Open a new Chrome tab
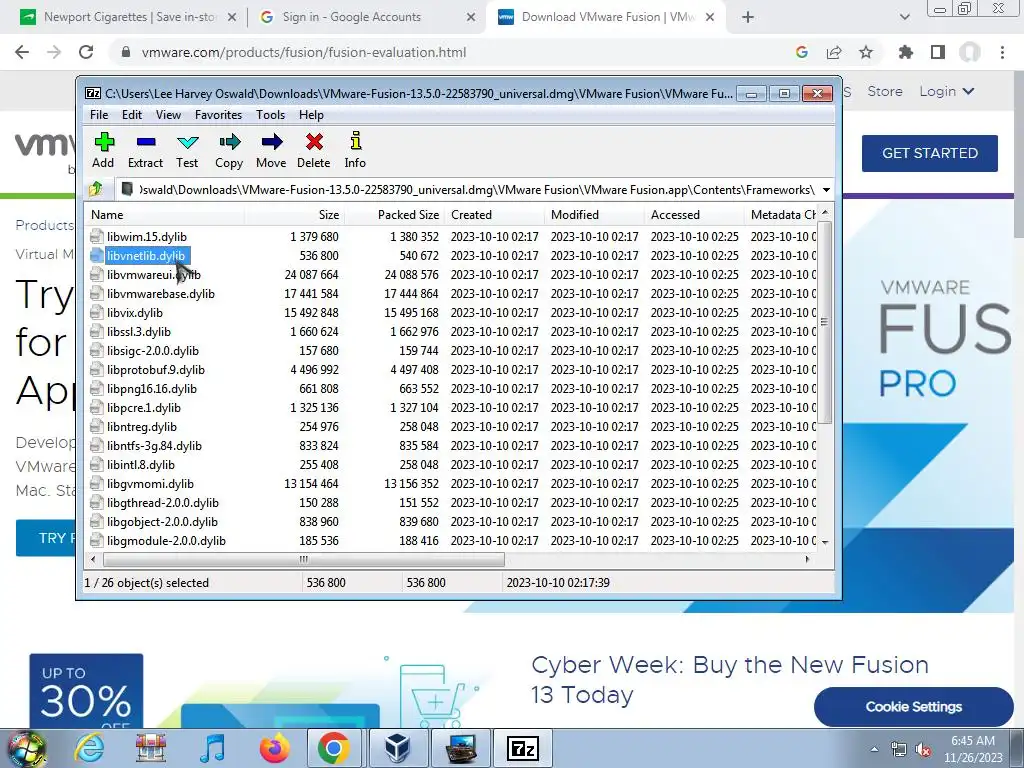 [x=748, y=17]
